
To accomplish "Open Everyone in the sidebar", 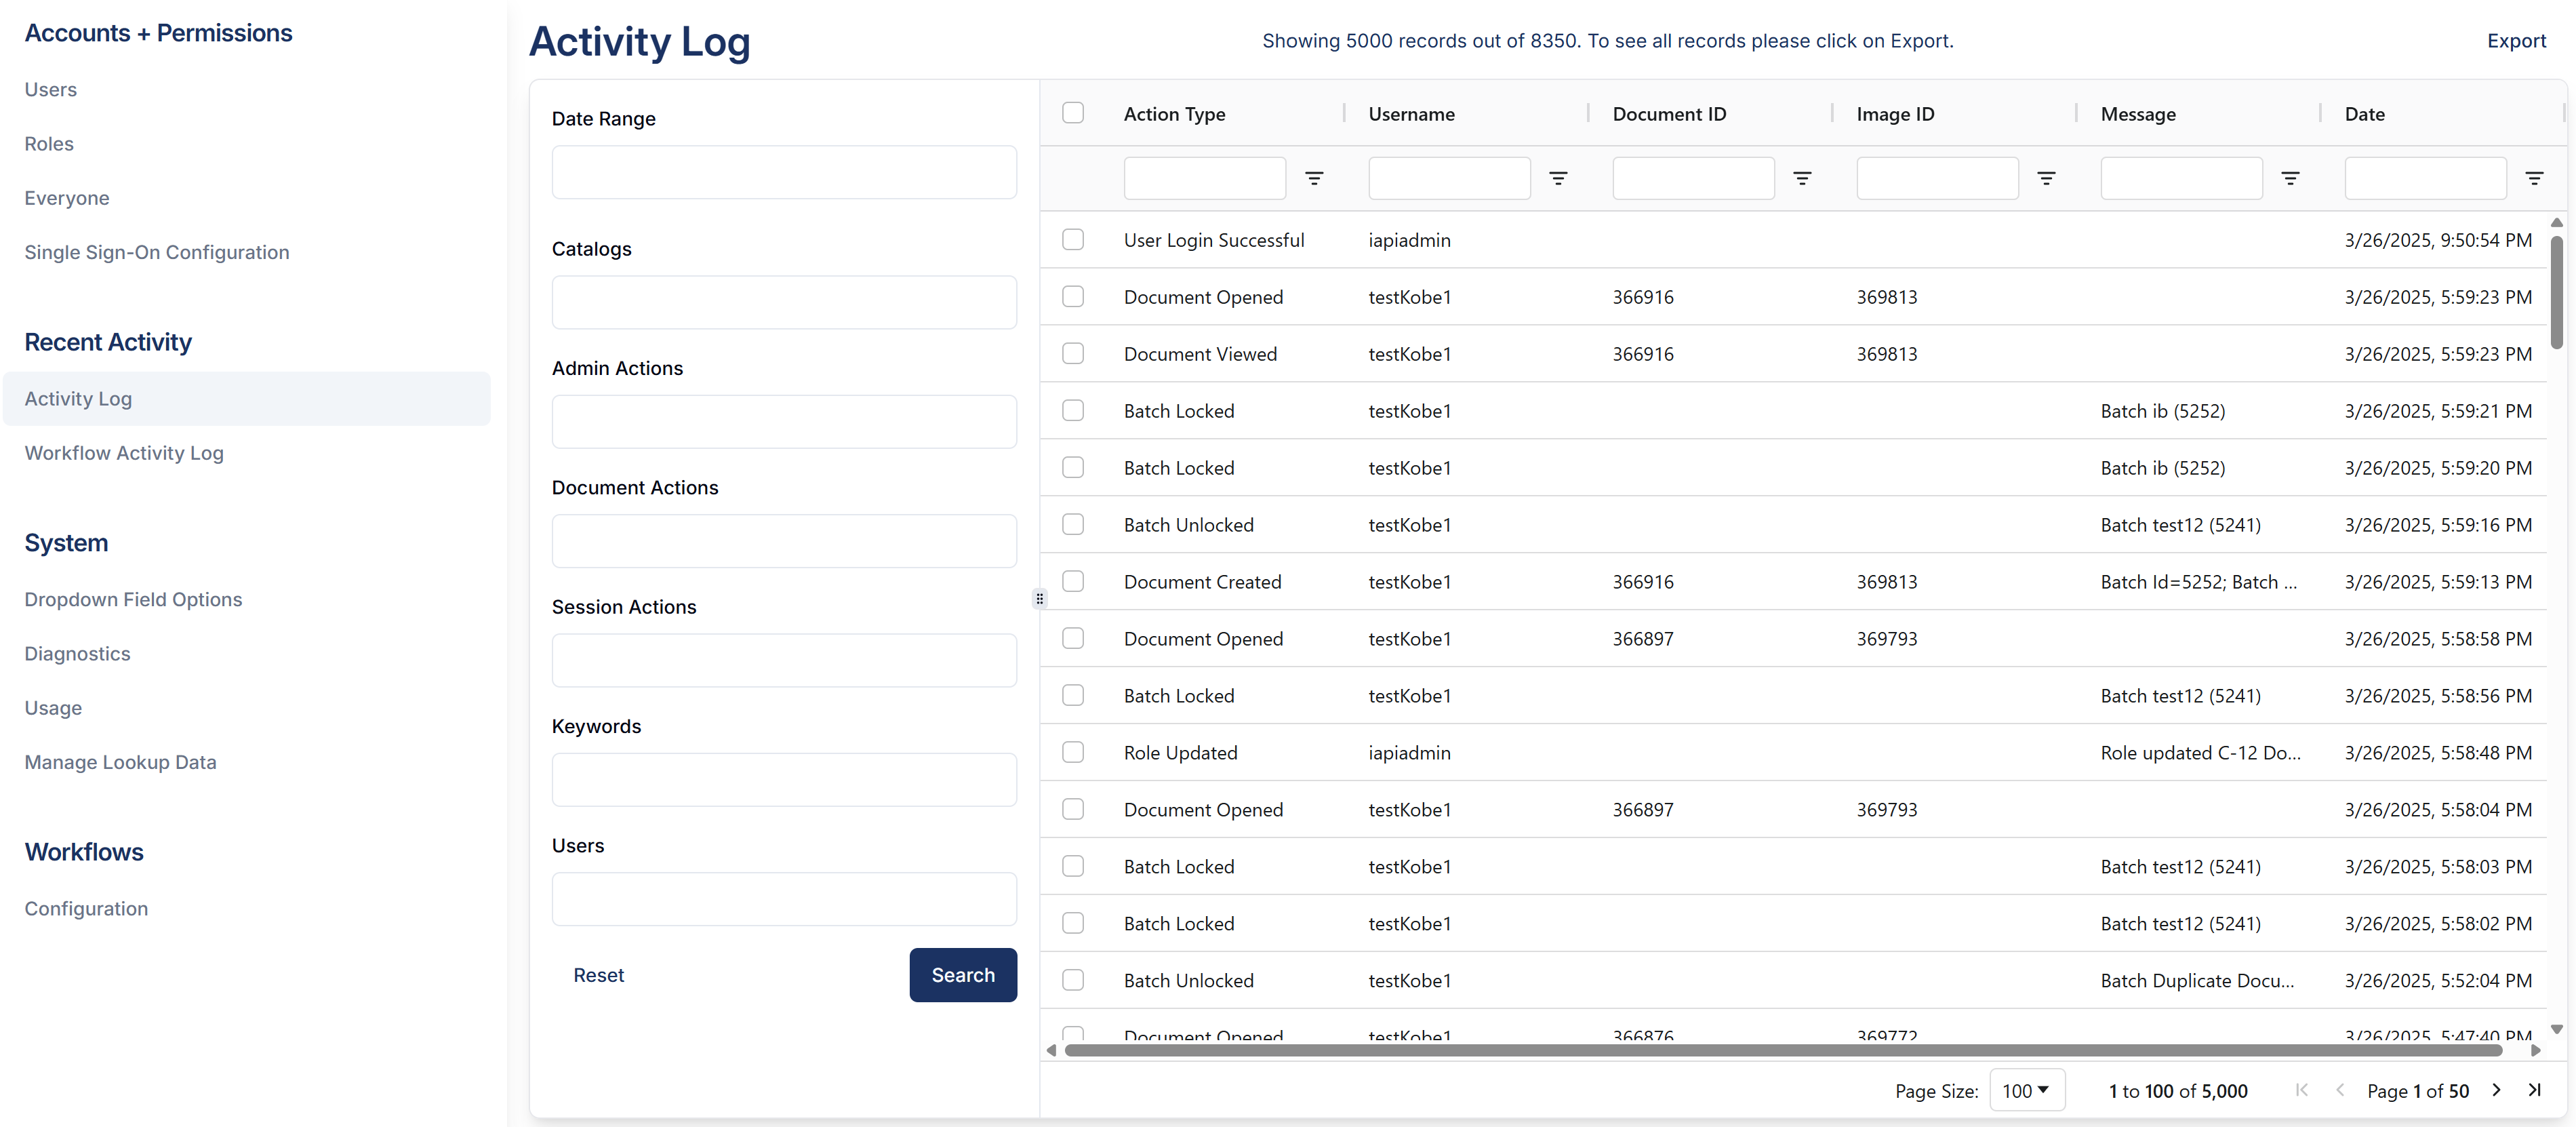I will click(67, 198).
